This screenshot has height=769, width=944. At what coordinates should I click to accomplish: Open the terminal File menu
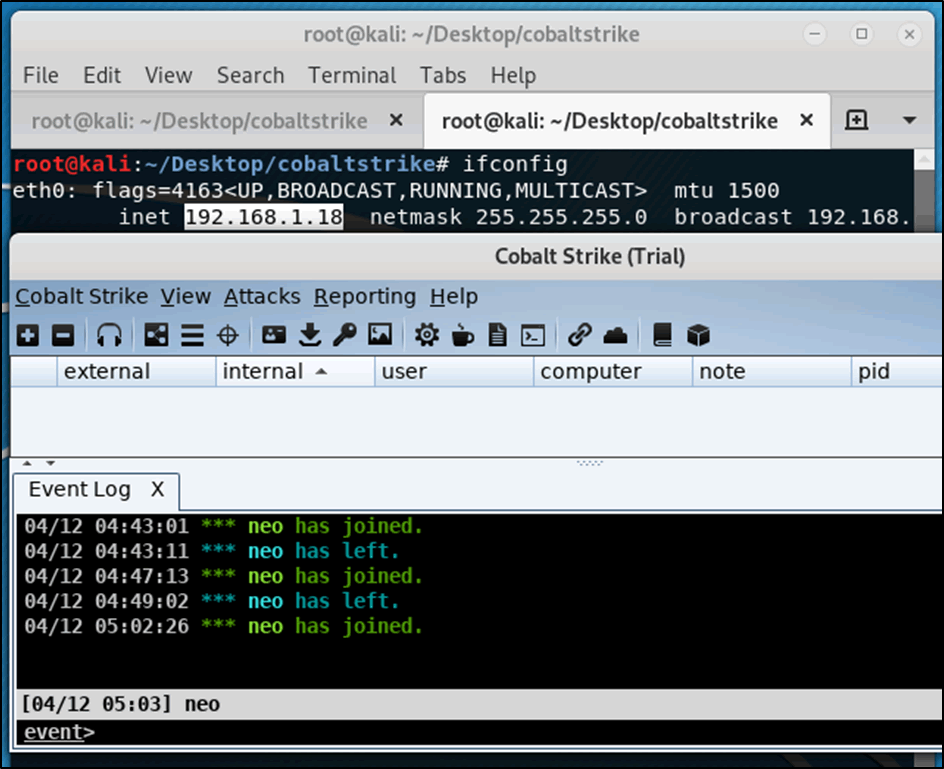[40, 75]
